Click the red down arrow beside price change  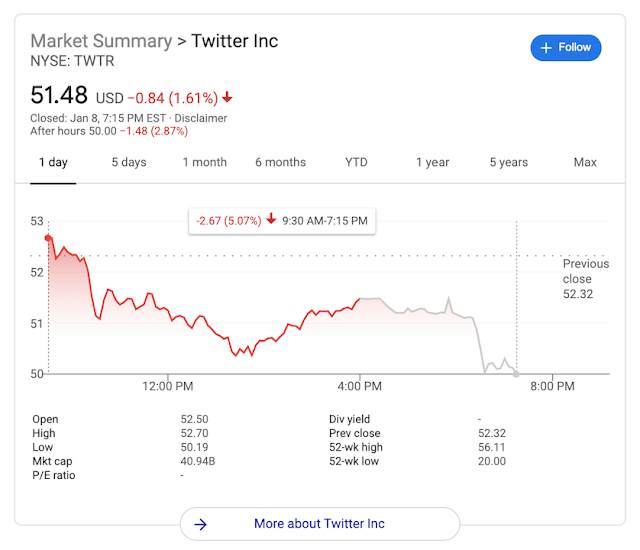[x=228, y=97]
